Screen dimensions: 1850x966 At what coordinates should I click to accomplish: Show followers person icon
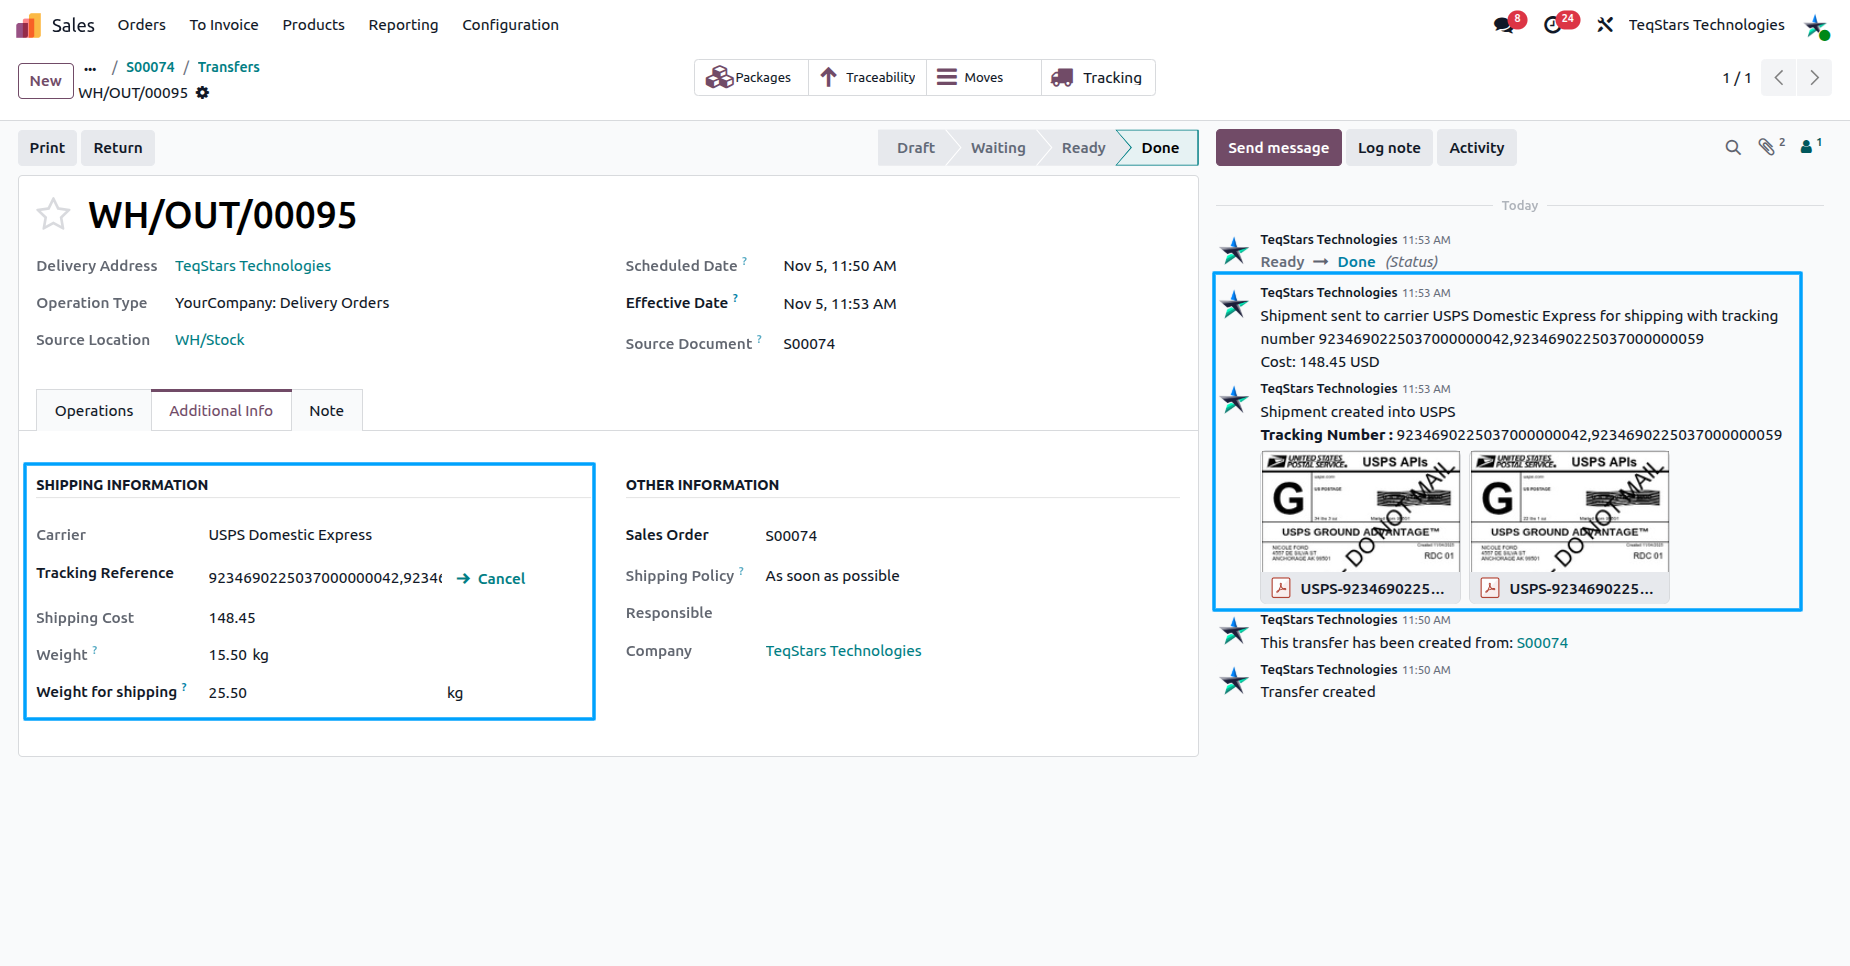point(1807,148)
